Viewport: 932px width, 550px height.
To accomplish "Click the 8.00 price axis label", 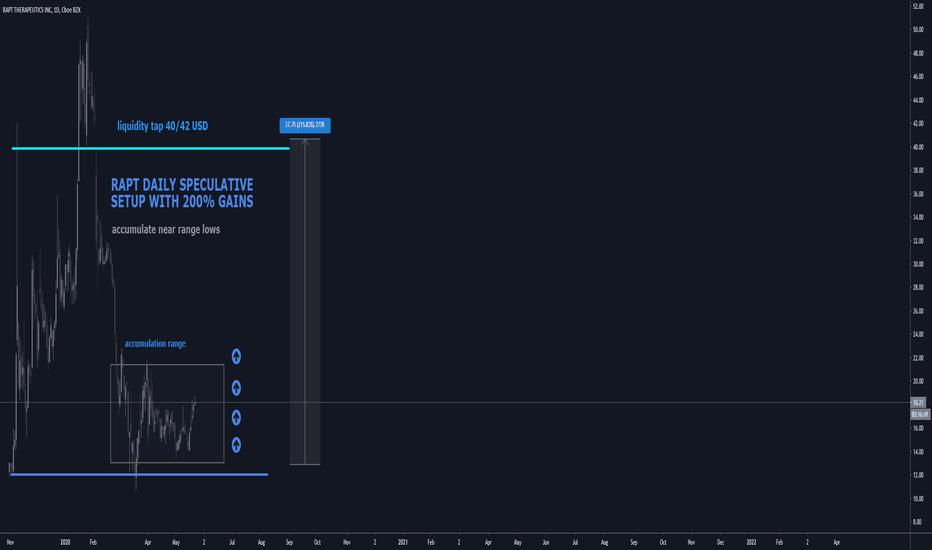I will click(x=918, y=522).
